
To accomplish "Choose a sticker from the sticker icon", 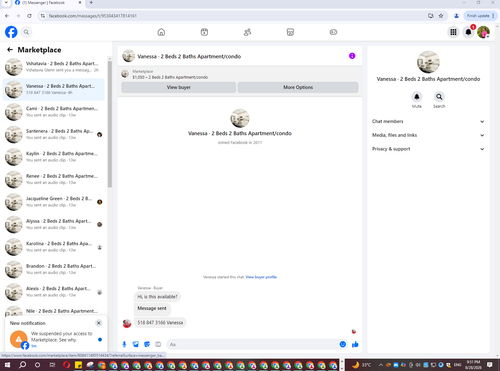I will 147,344.
